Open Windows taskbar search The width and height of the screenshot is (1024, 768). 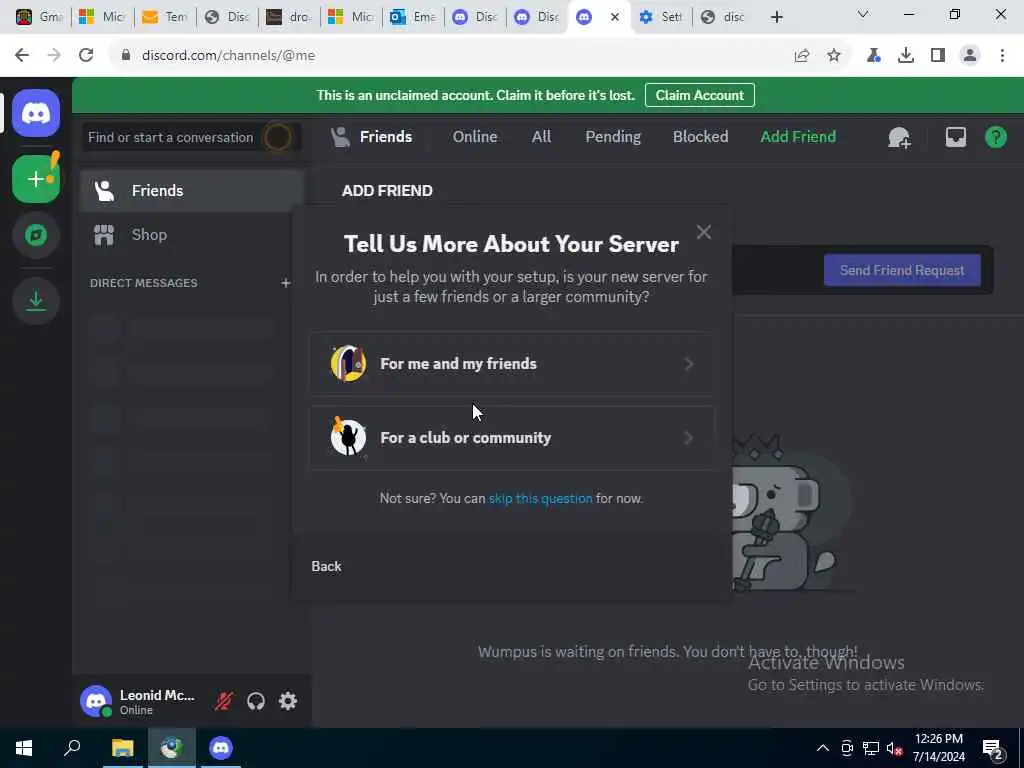coord(72,748)
